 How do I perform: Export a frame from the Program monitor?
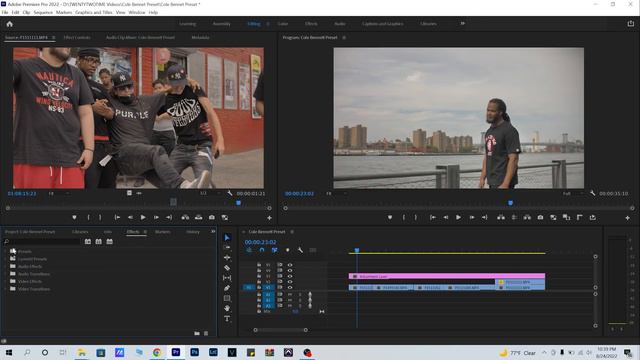[x=540, y=218]
